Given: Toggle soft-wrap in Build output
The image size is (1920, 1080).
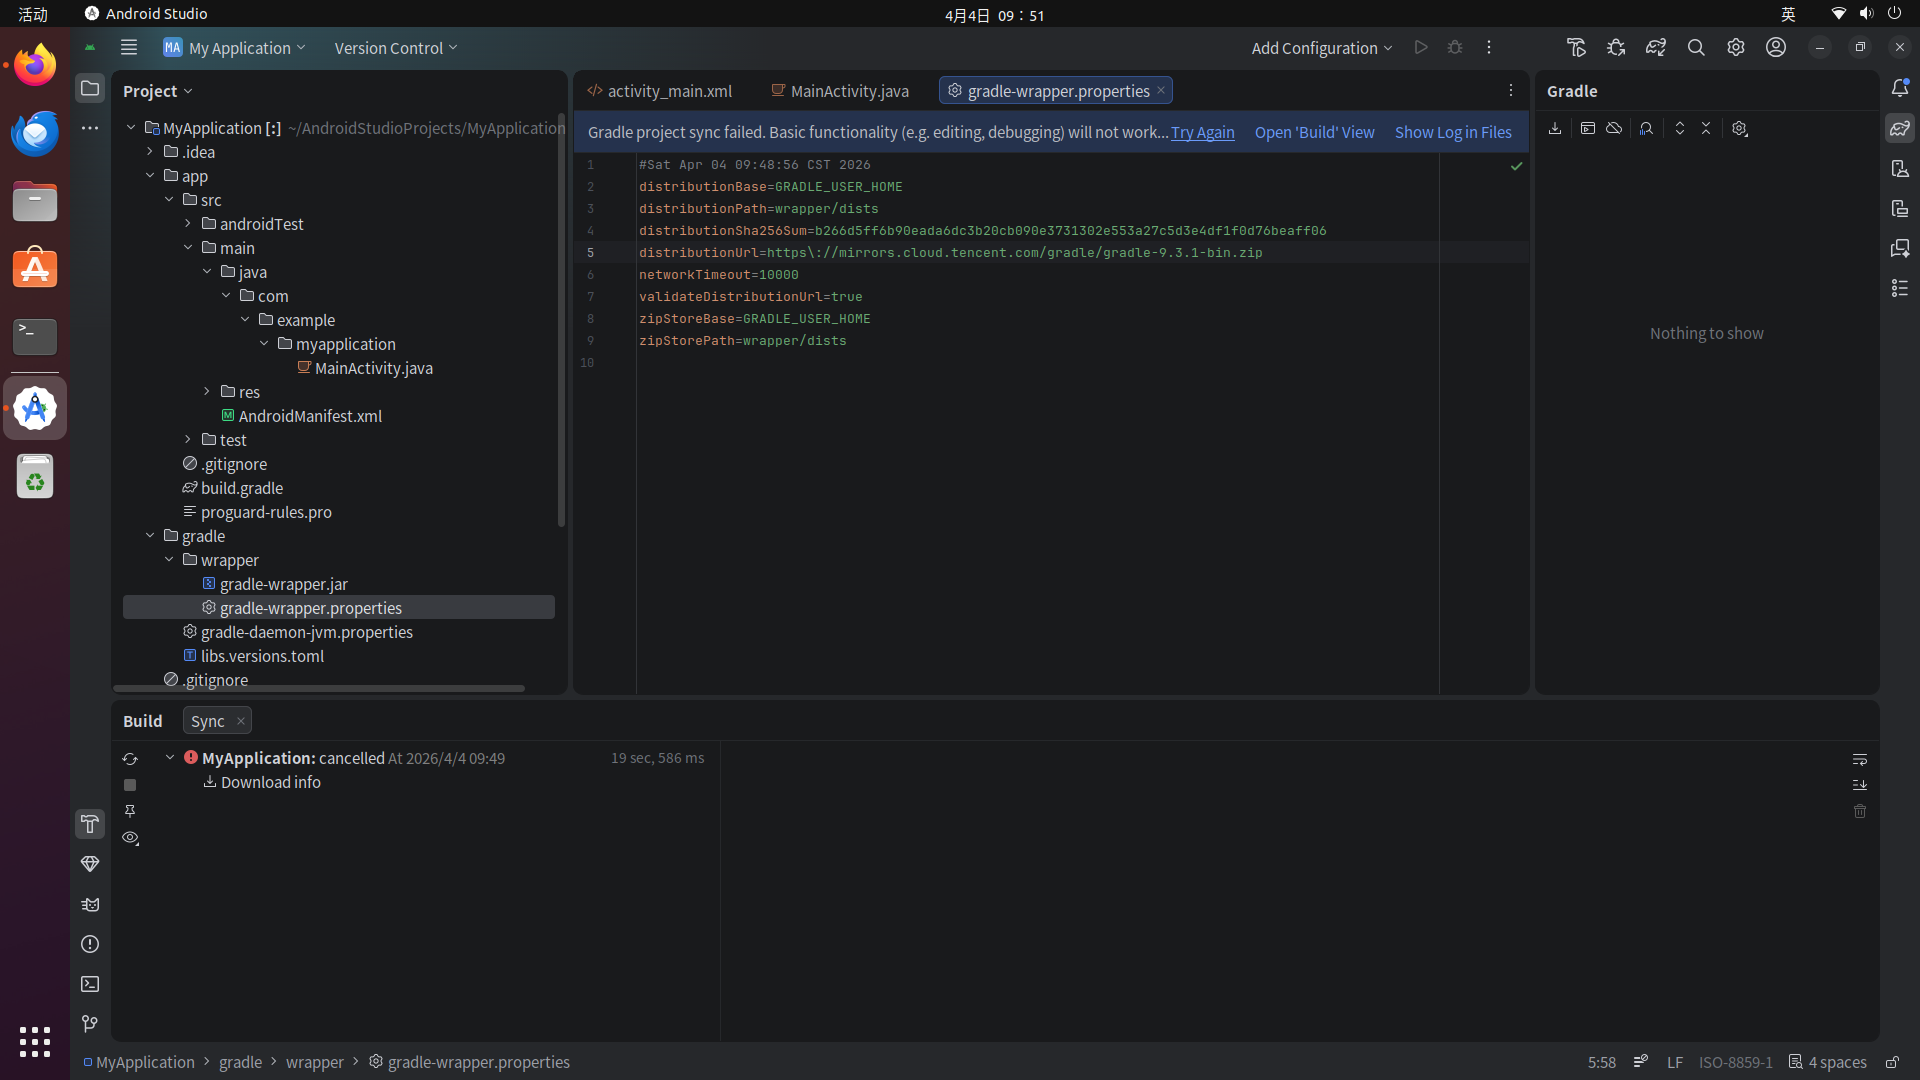Looking at the screenshot, I should point(1860,760).
